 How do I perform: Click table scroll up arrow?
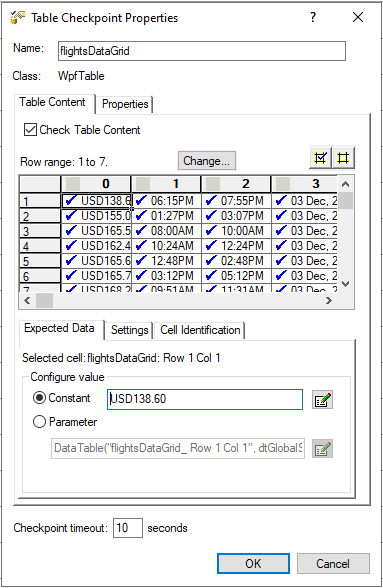346,184
